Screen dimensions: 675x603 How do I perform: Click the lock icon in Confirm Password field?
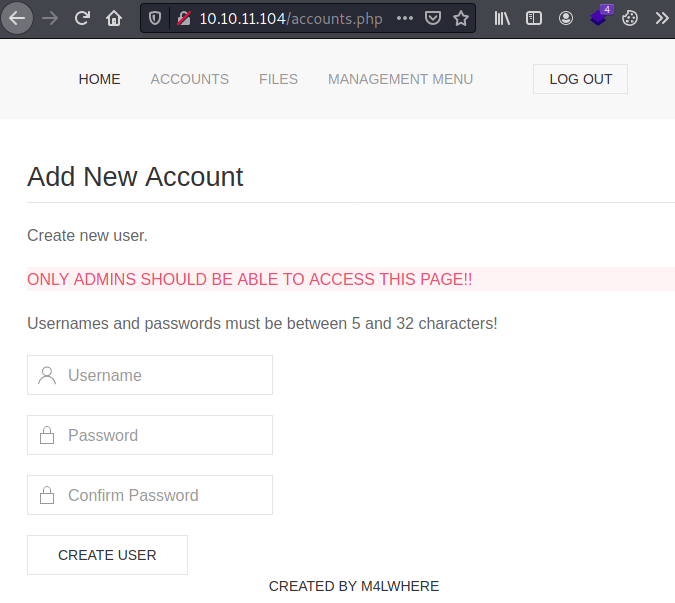[47, 495]
